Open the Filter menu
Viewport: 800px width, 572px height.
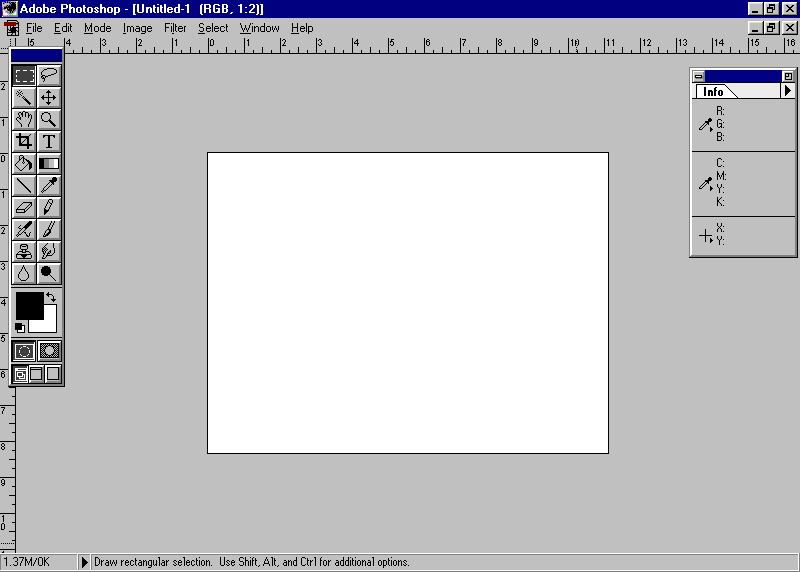click(x=175, y=28)
